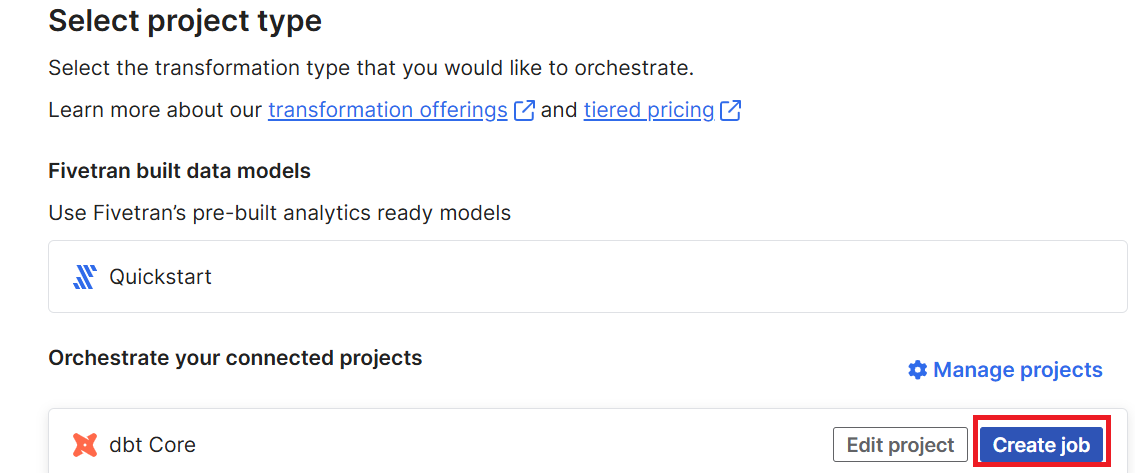1135x473 pixels.
Task: Click the transformation type description sentence
Action: [371, 69]
